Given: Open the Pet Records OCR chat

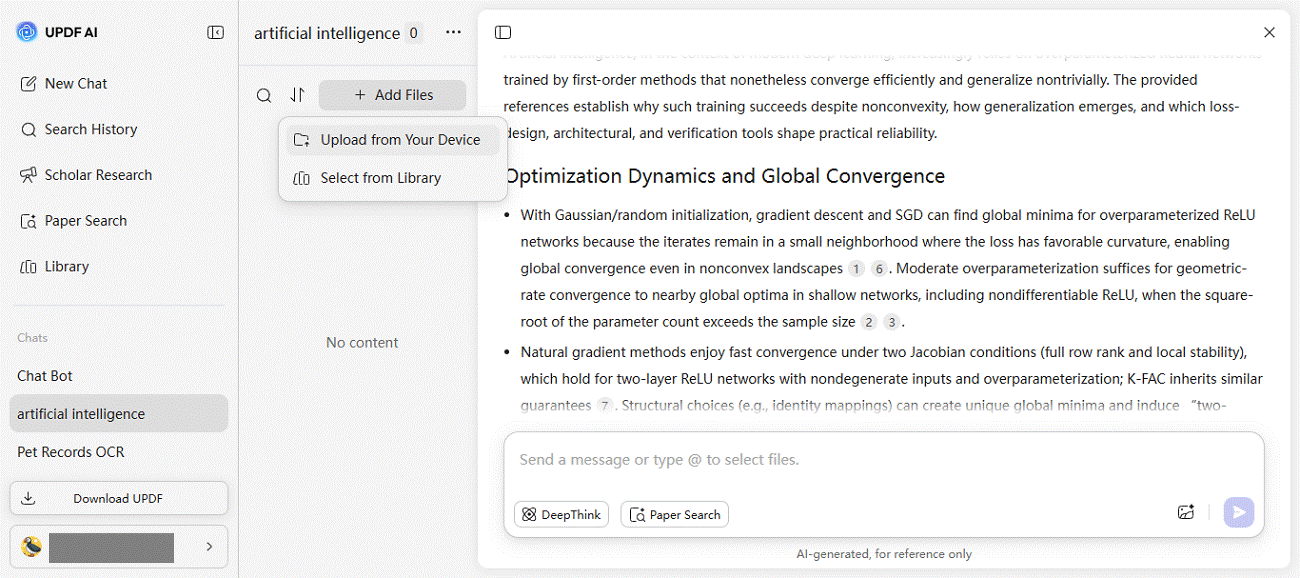Looking at the screenshot, I should [x=71, y=452].
